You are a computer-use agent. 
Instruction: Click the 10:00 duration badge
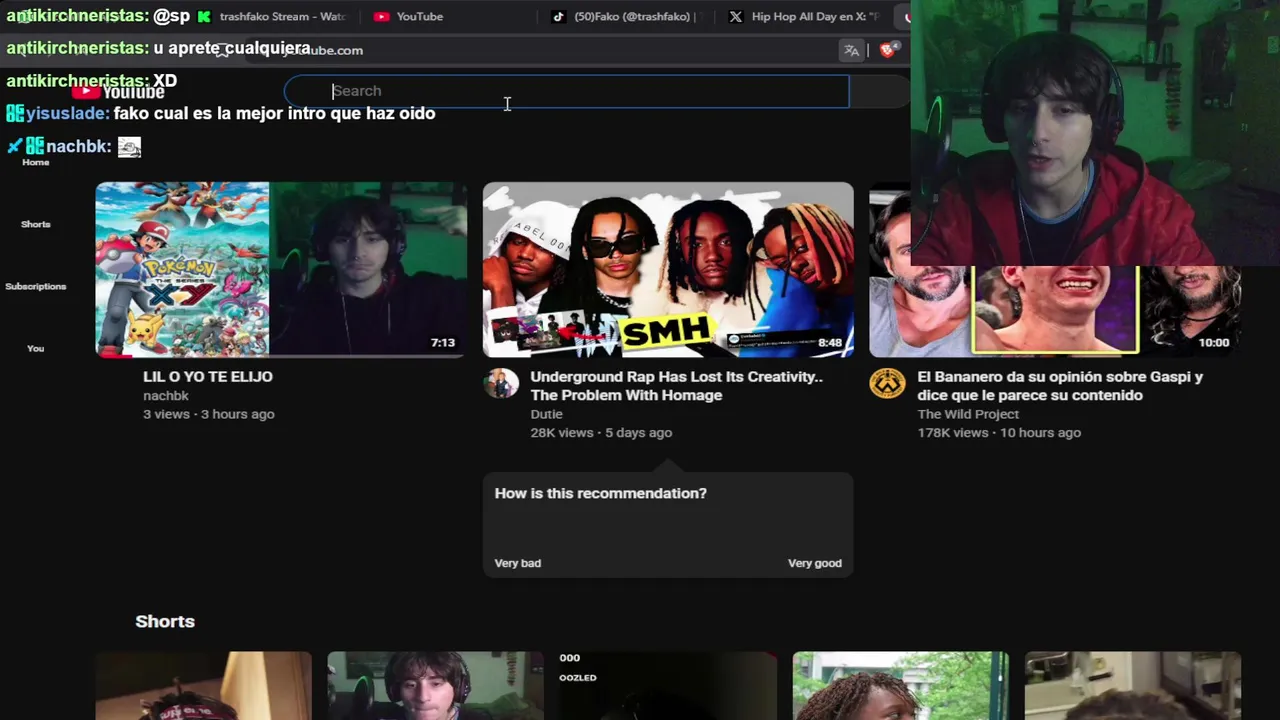[x=1214, y=343]
